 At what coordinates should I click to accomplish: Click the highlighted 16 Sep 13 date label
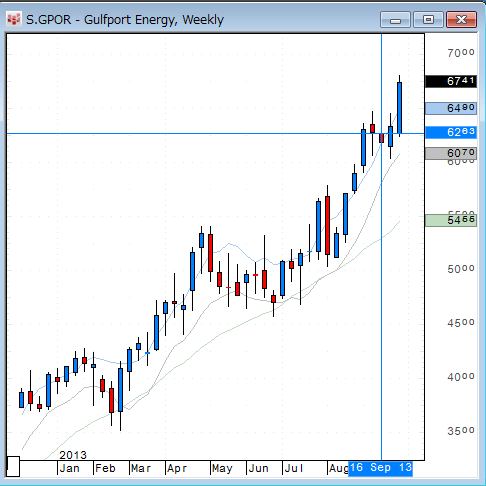380,468
